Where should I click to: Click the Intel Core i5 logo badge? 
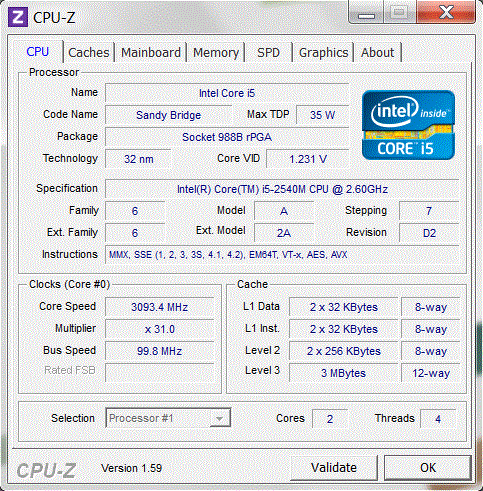(x=408, y=125)
